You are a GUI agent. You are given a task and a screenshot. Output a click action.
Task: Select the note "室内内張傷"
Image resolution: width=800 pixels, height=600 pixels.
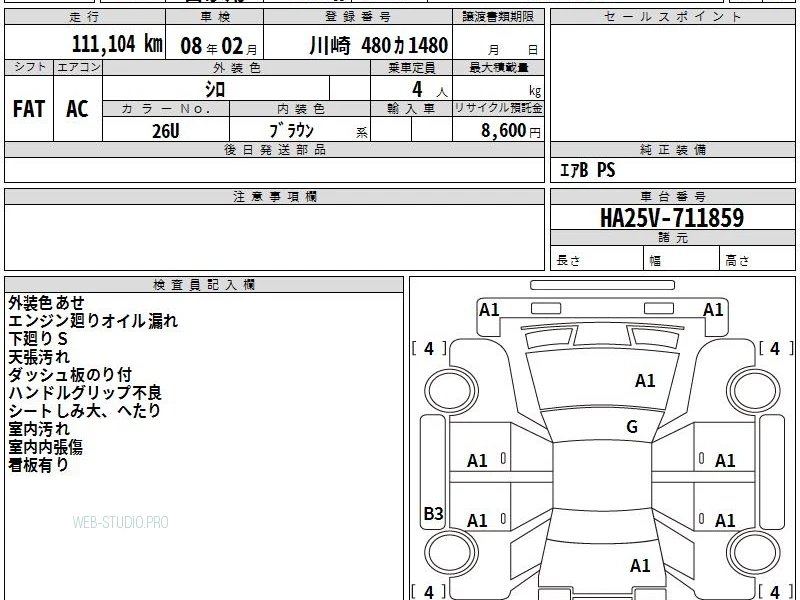(x=45, y=446)
